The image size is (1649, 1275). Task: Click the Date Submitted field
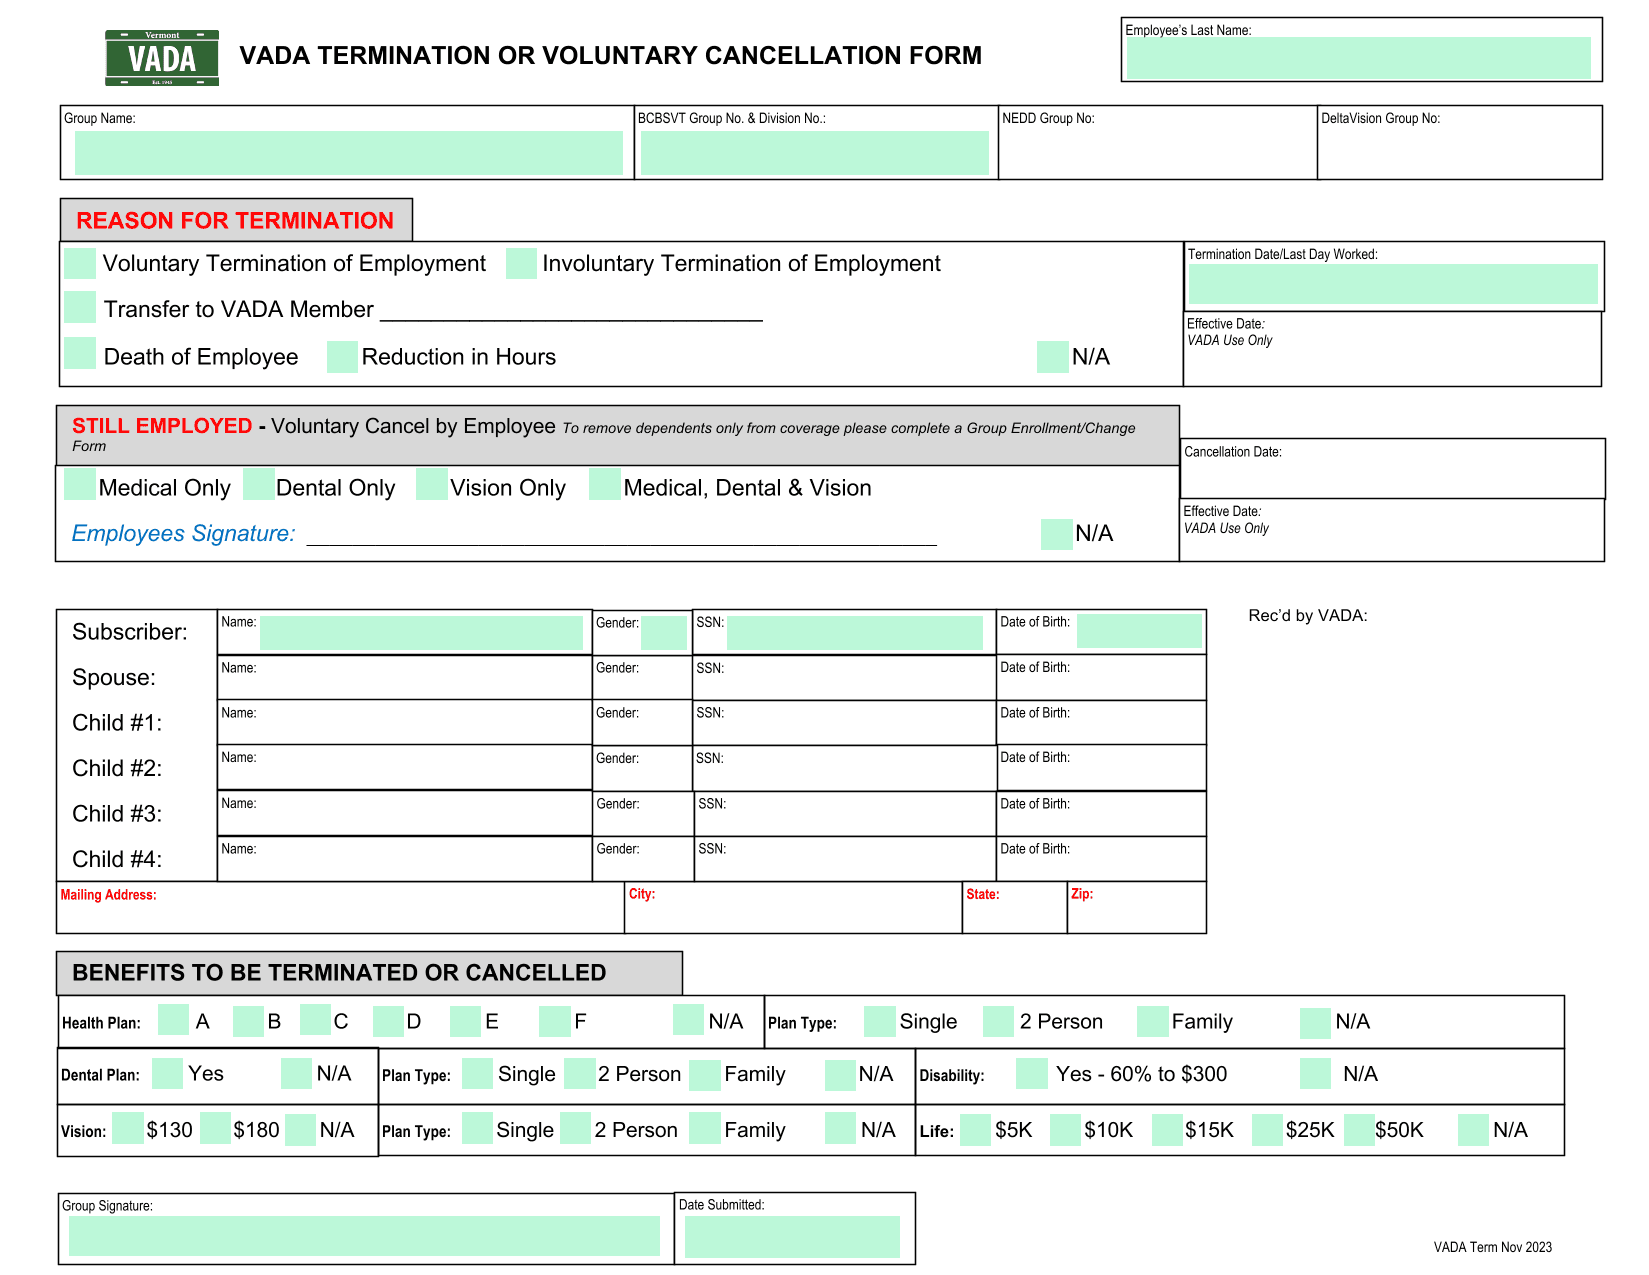[x=792, y=1237]
